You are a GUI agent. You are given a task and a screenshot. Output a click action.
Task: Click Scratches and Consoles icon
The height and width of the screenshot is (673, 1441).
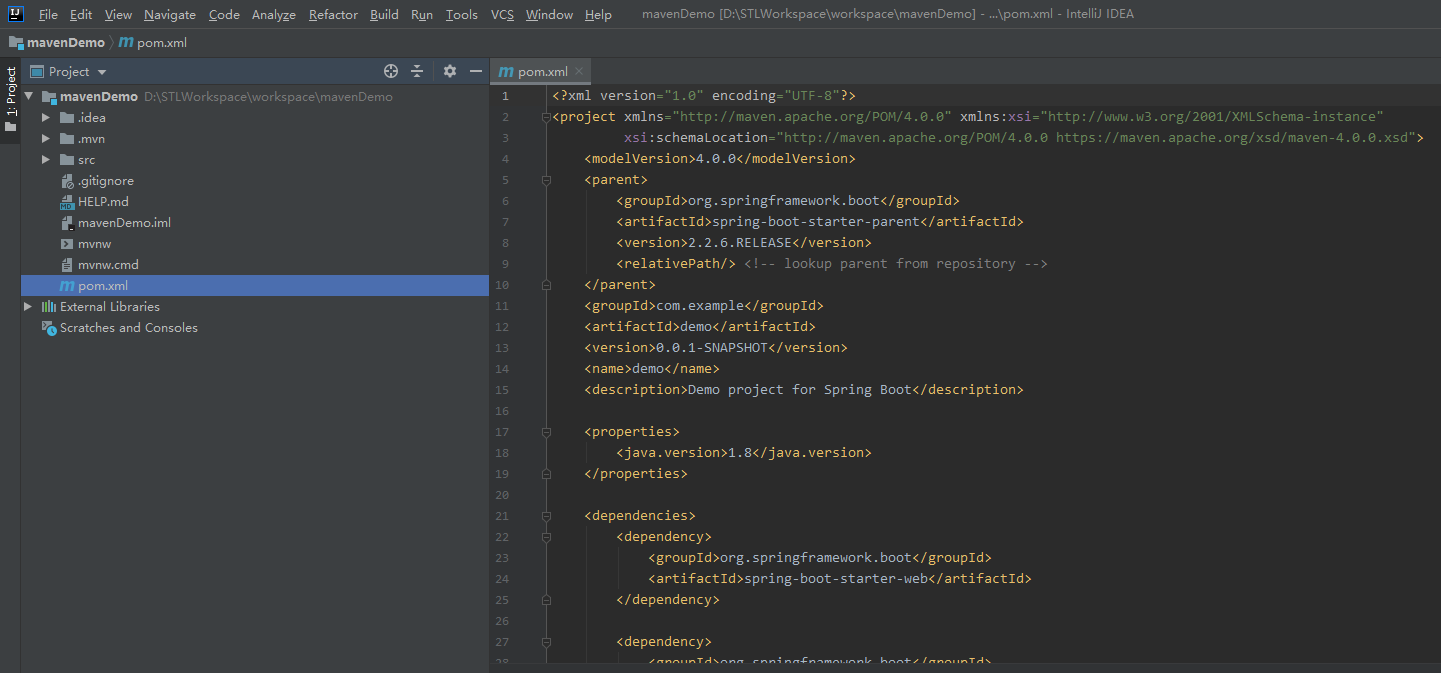click(48, 328)
